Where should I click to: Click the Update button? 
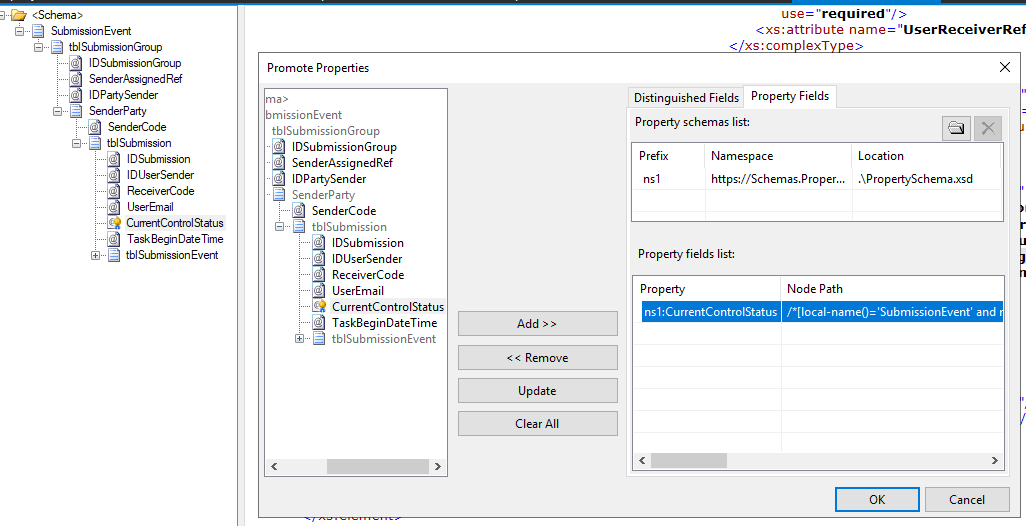click(x=537, y=391)
